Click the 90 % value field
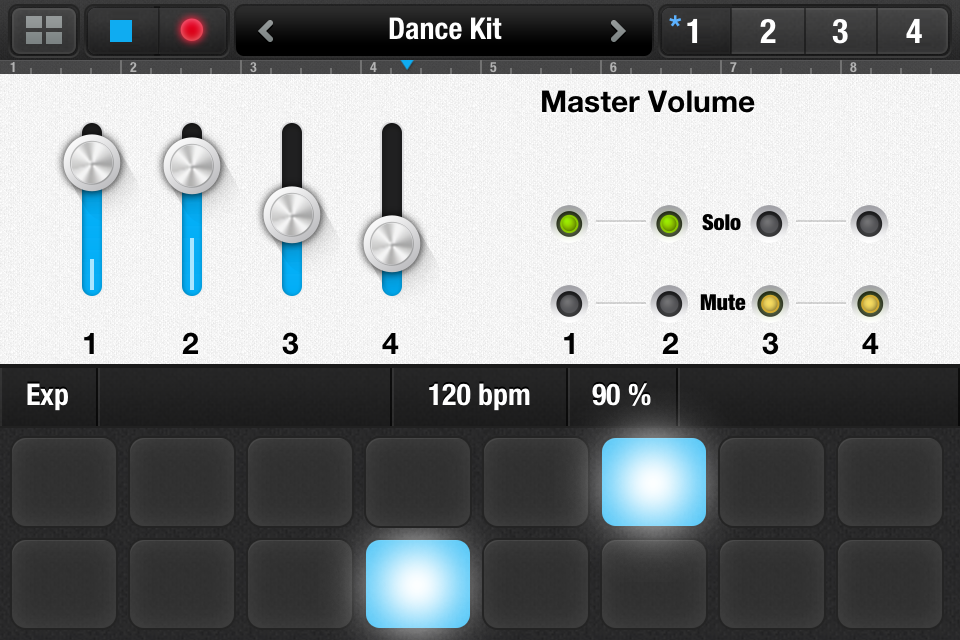 [622, 396]
